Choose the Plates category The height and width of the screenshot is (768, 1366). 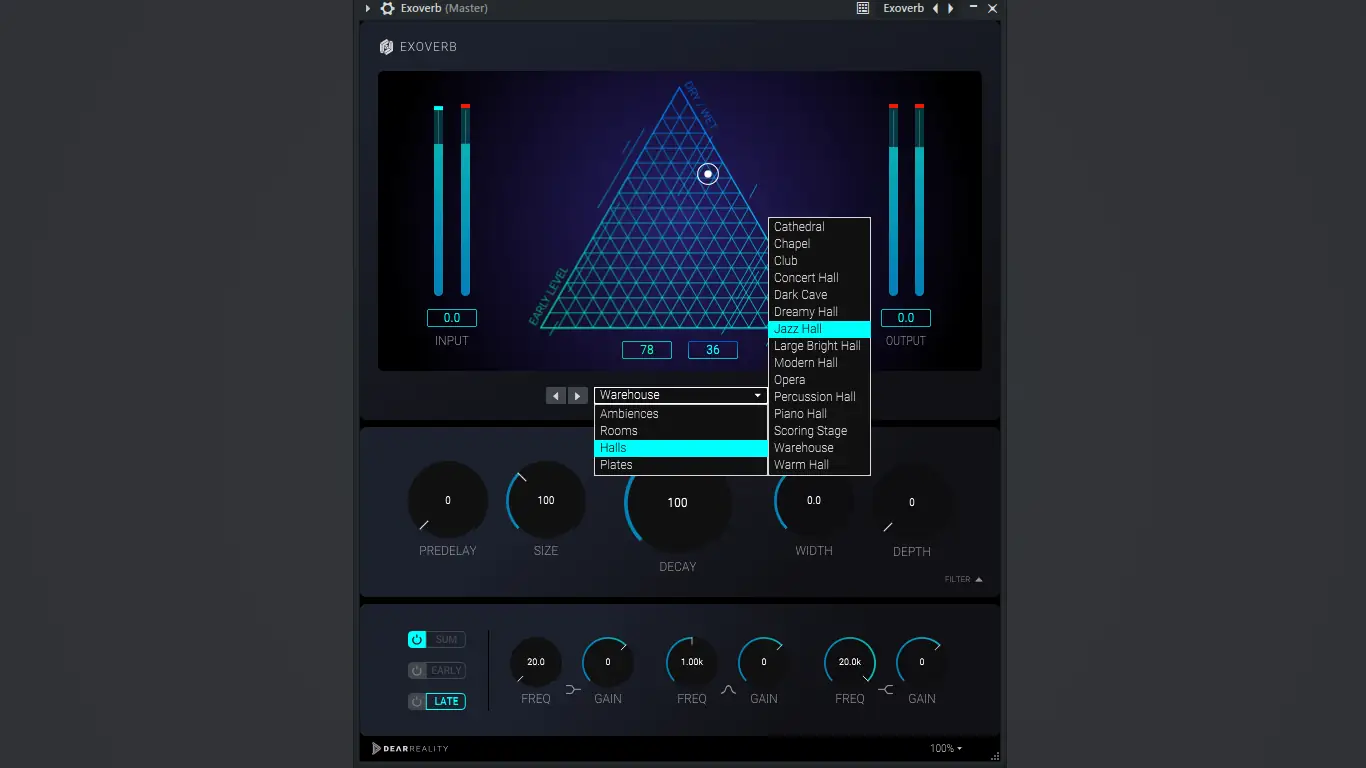pos(681,465)
